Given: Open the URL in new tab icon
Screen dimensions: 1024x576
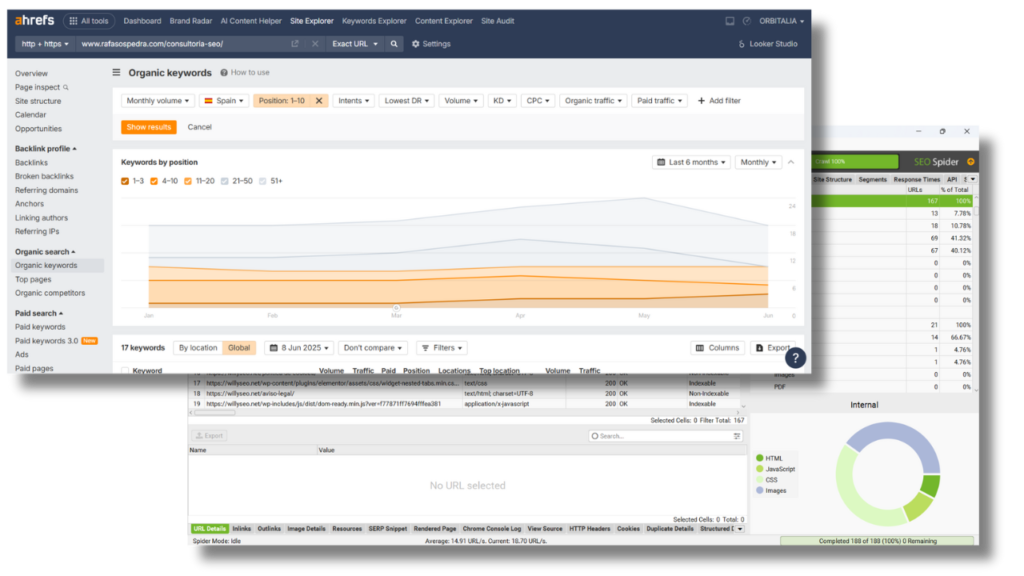Looking at the screenshot, I should click(295, 44).
